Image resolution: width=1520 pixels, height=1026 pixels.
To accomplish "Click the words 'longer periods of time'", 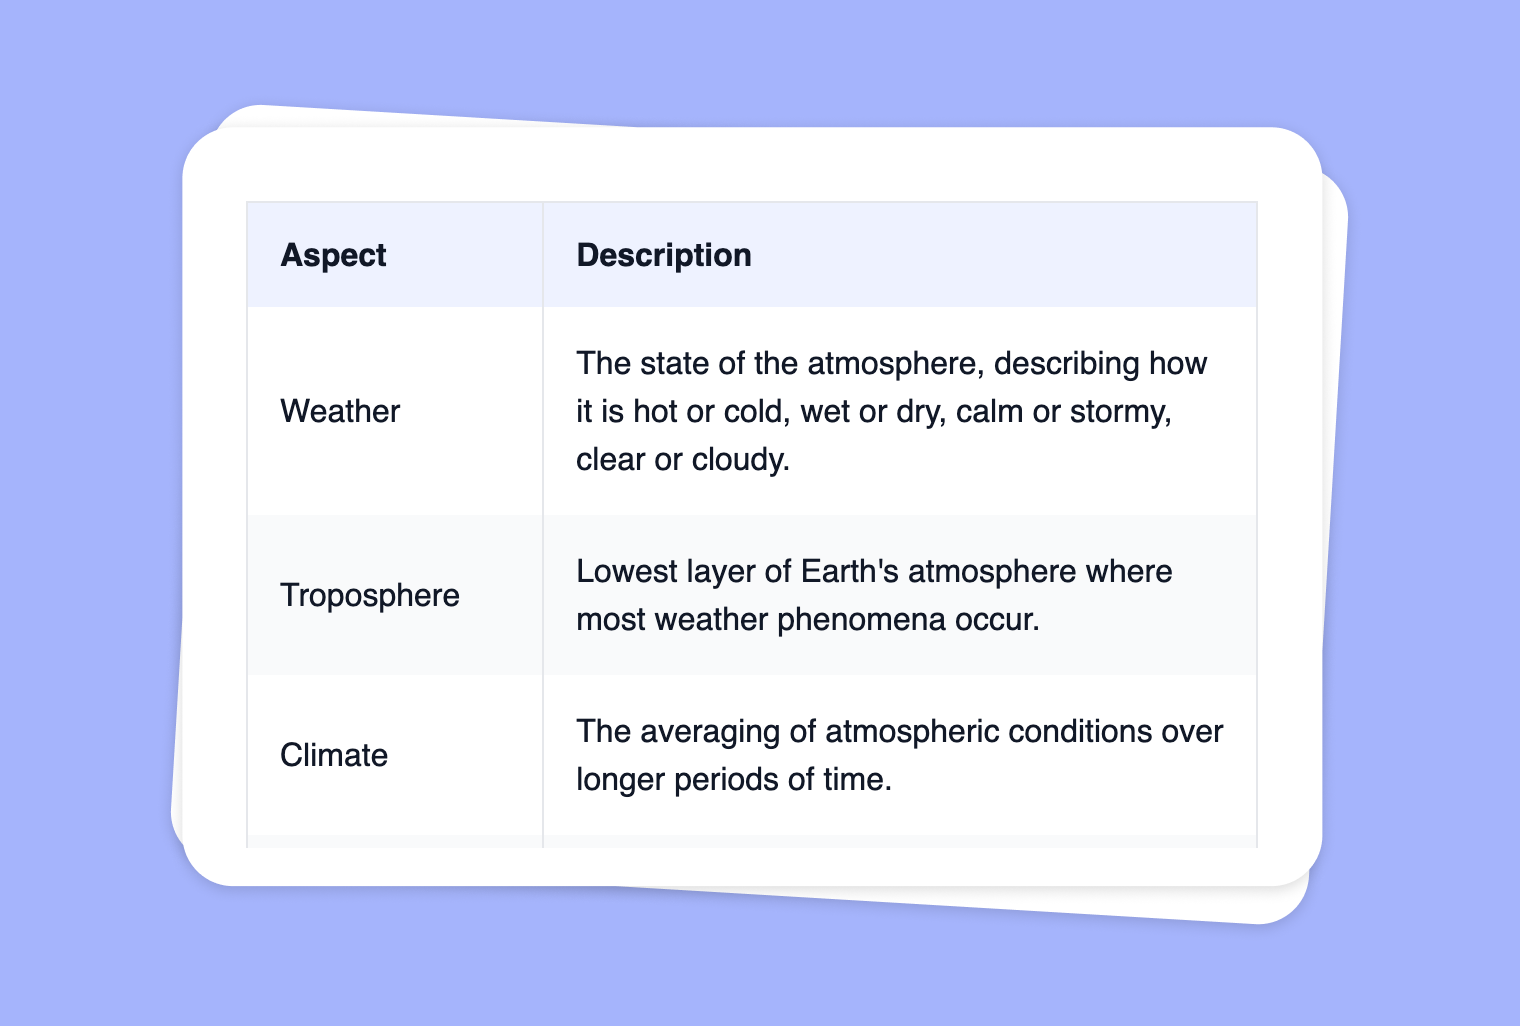I will [x=734, y=780].
